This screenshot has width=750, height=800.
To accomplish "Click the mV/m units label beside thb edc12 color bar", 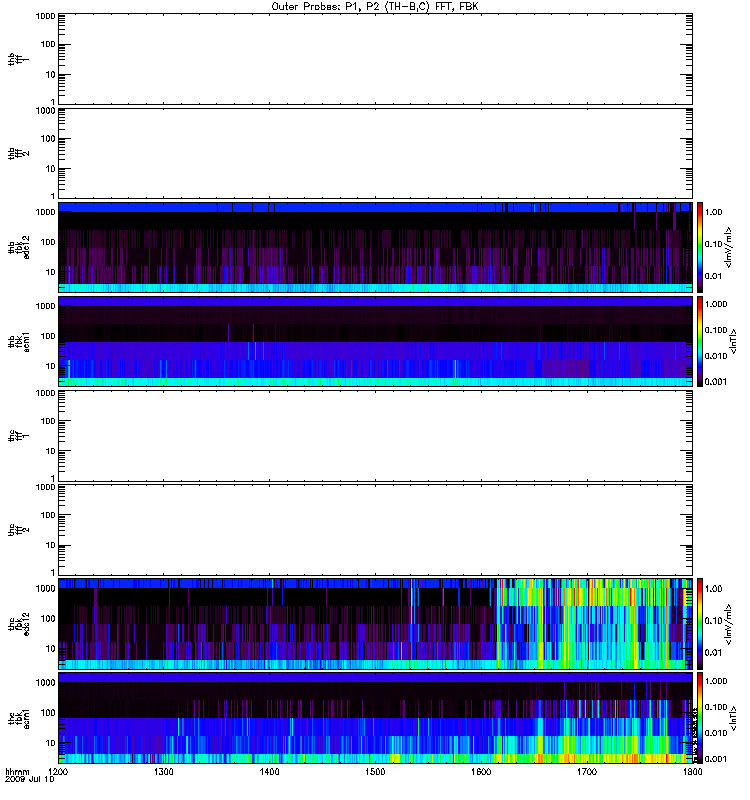I will click(729, 247).
